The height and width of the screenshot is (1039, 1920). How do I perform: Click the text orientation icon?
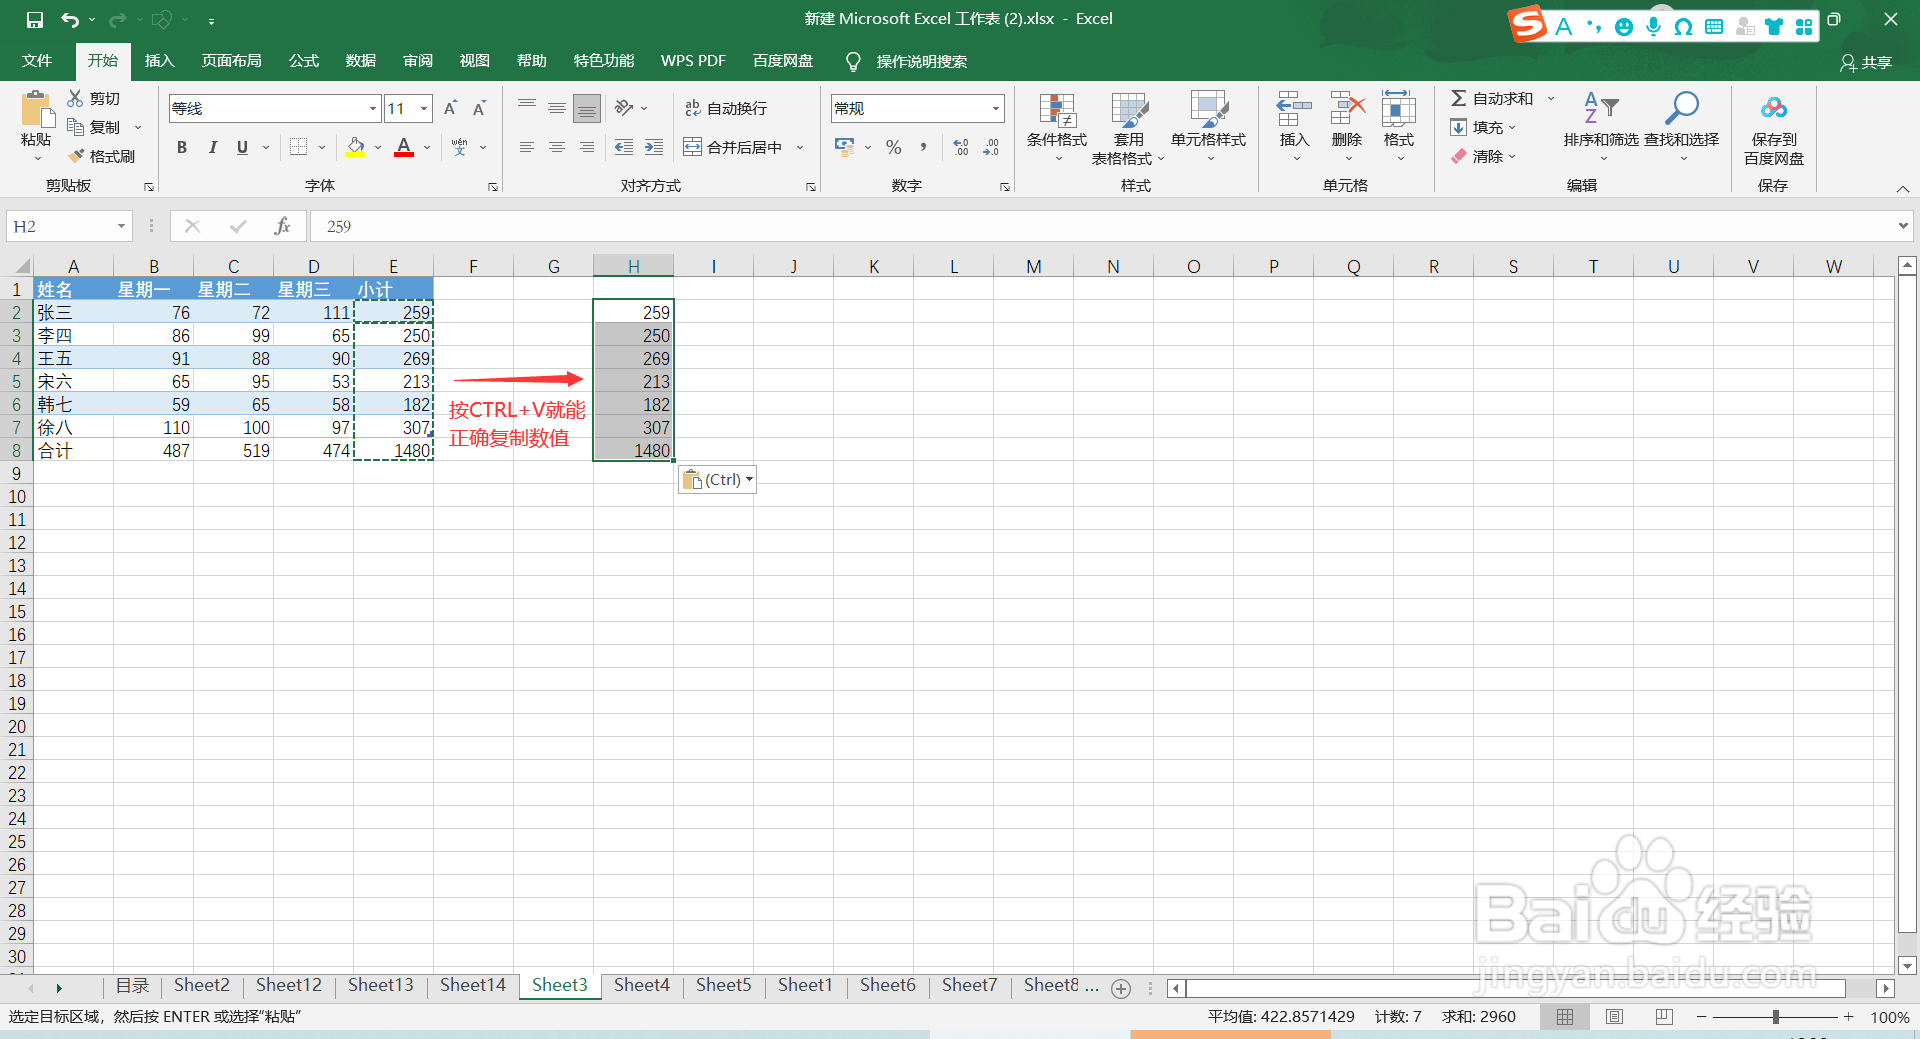coord(624,108)
